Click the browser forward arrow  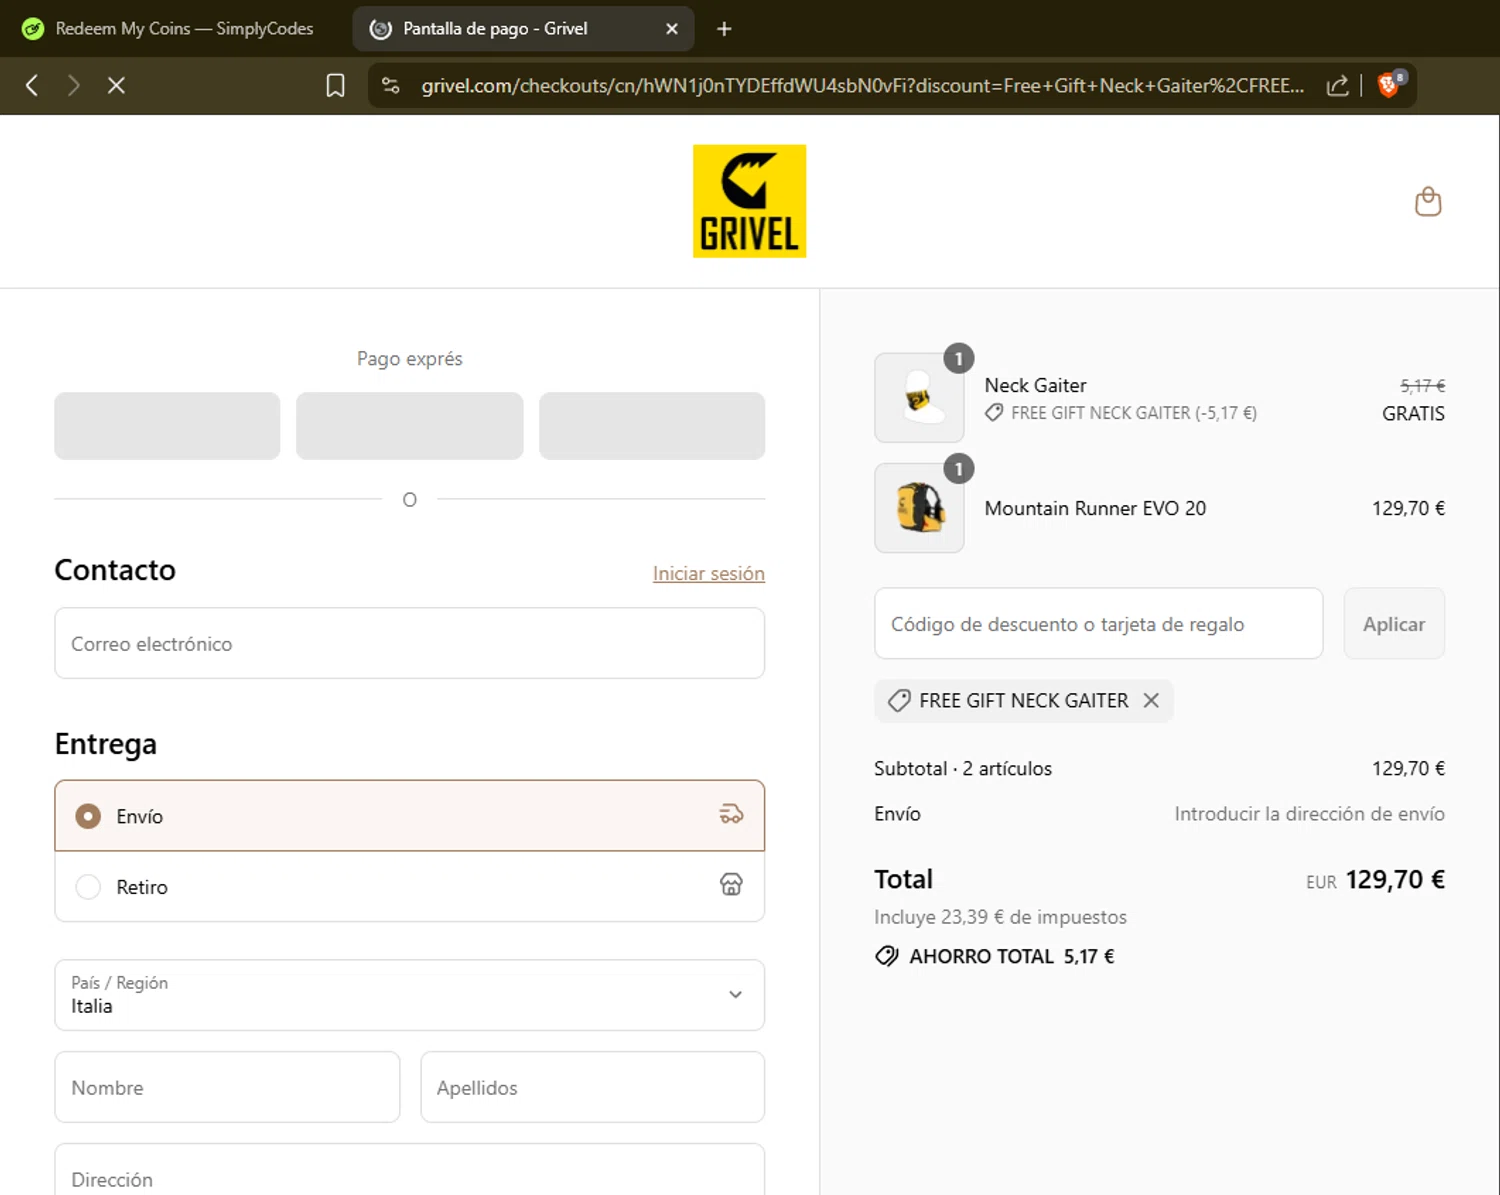(x=73, y=86)
